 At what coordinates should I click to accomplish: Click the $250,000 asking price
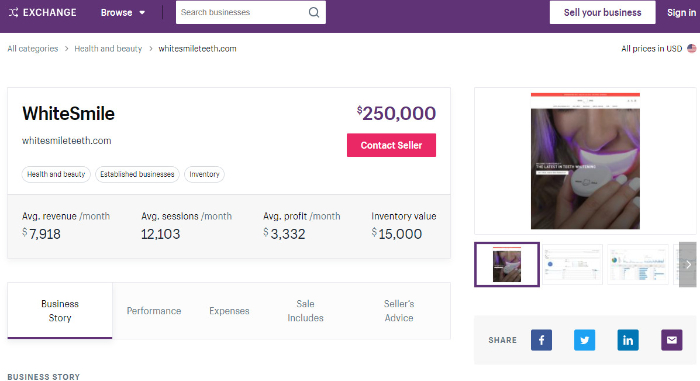(396, 113)
